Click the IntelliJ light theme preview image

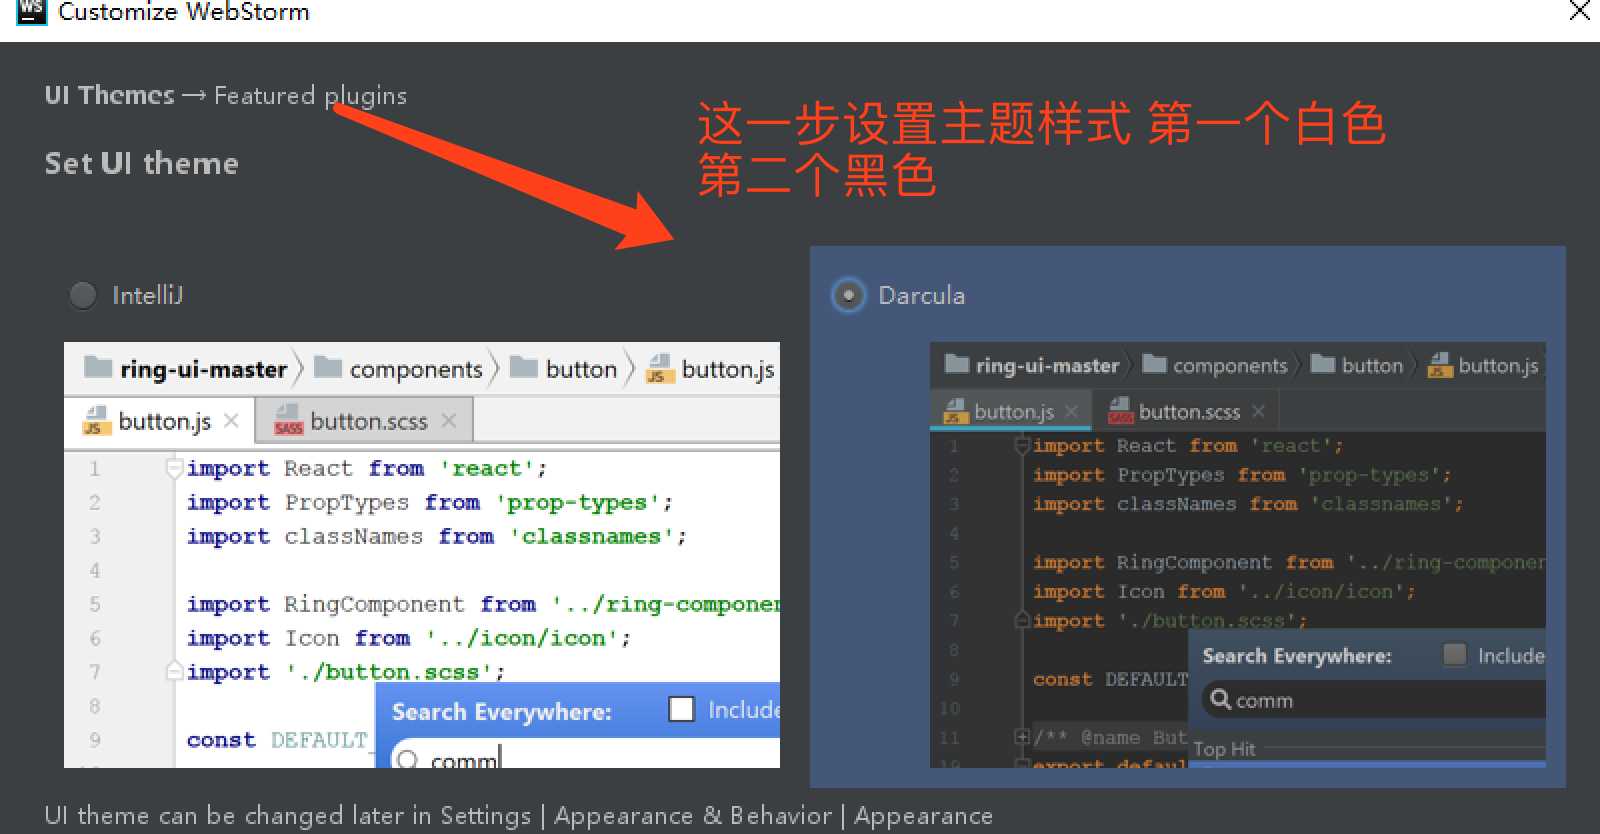[422, 555]
